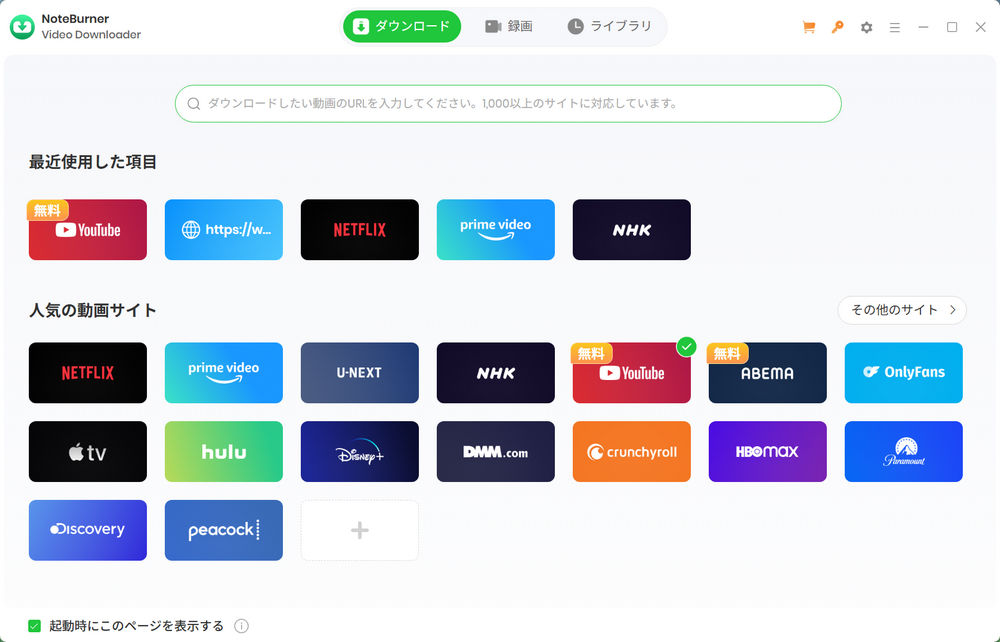The width and height of the screenshot is (1000, 642).
Task: Switch to the 録画 tab
Action: click(x=508, y=26)
